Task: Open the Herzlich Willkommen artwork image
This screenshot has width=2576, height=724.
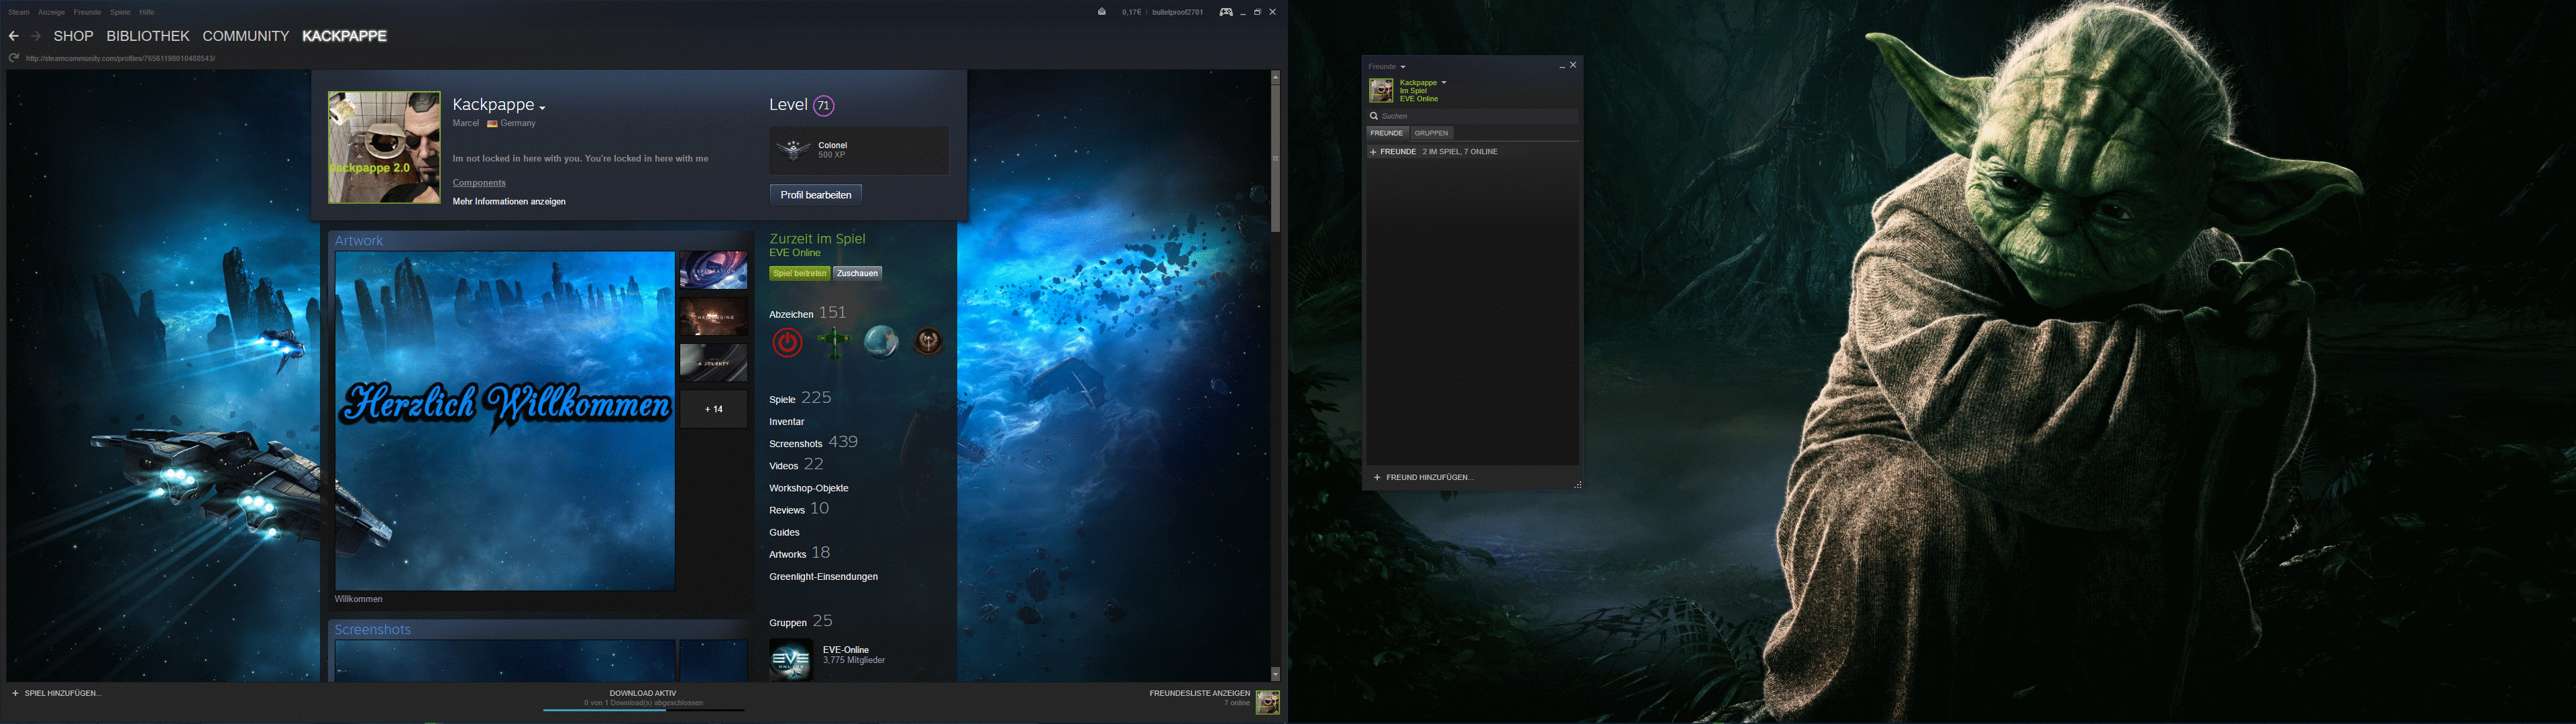Action: 505,421
